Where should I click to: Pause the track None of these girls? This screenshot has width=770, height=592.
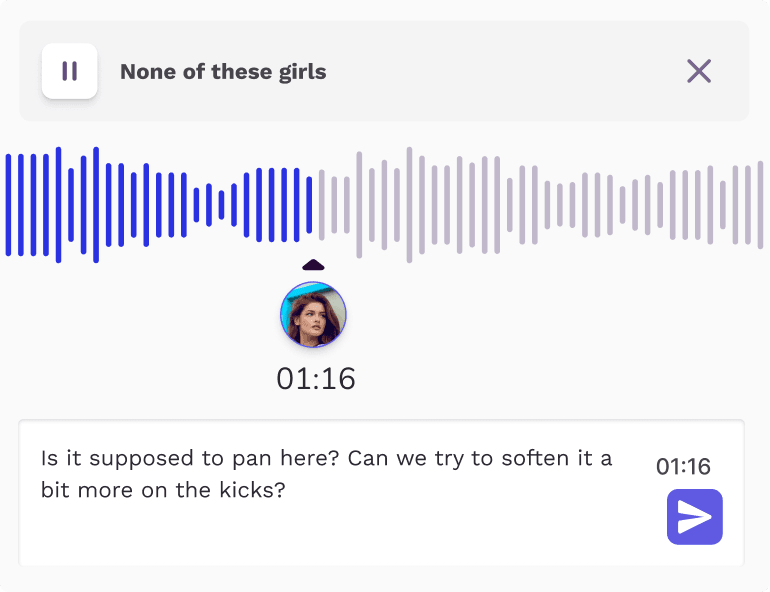(x=69, y=71)
